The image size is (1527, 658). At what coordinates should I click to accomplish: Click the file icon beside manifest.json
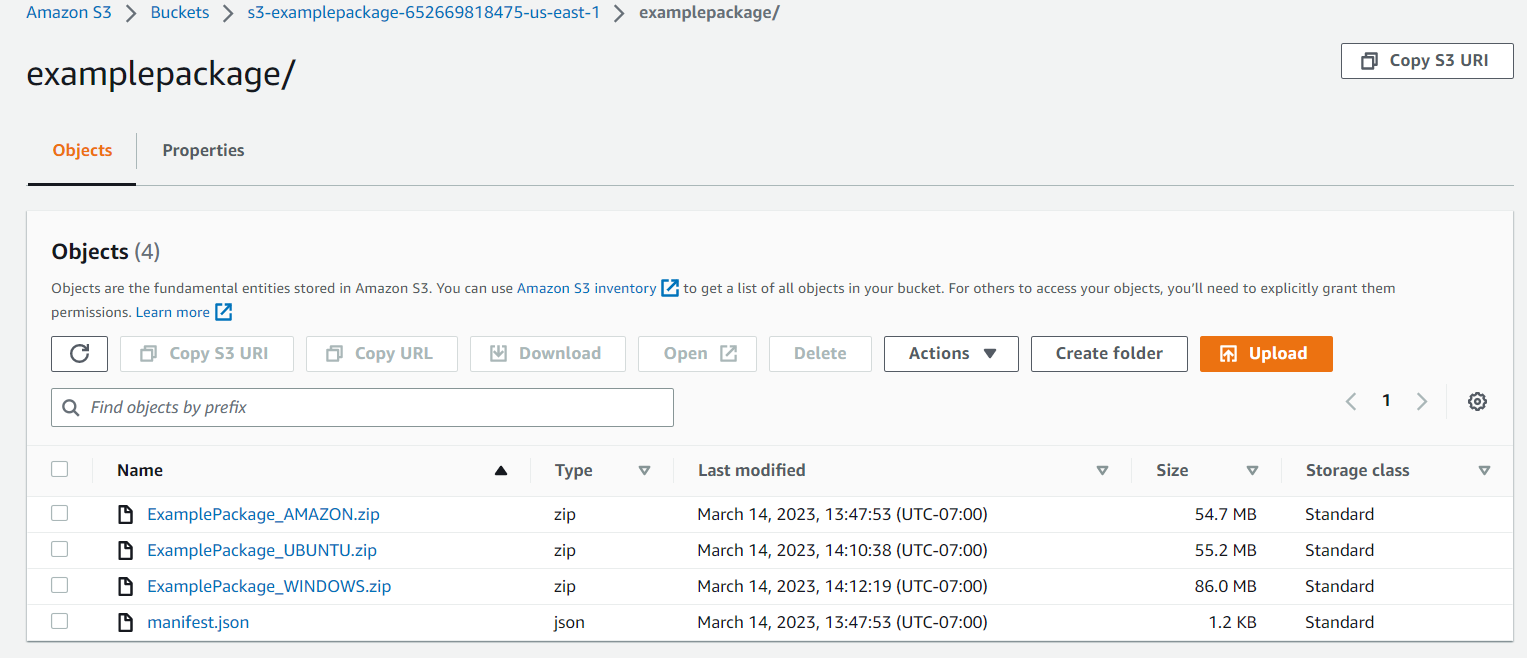pyautogui.click(x=125, y=621)
